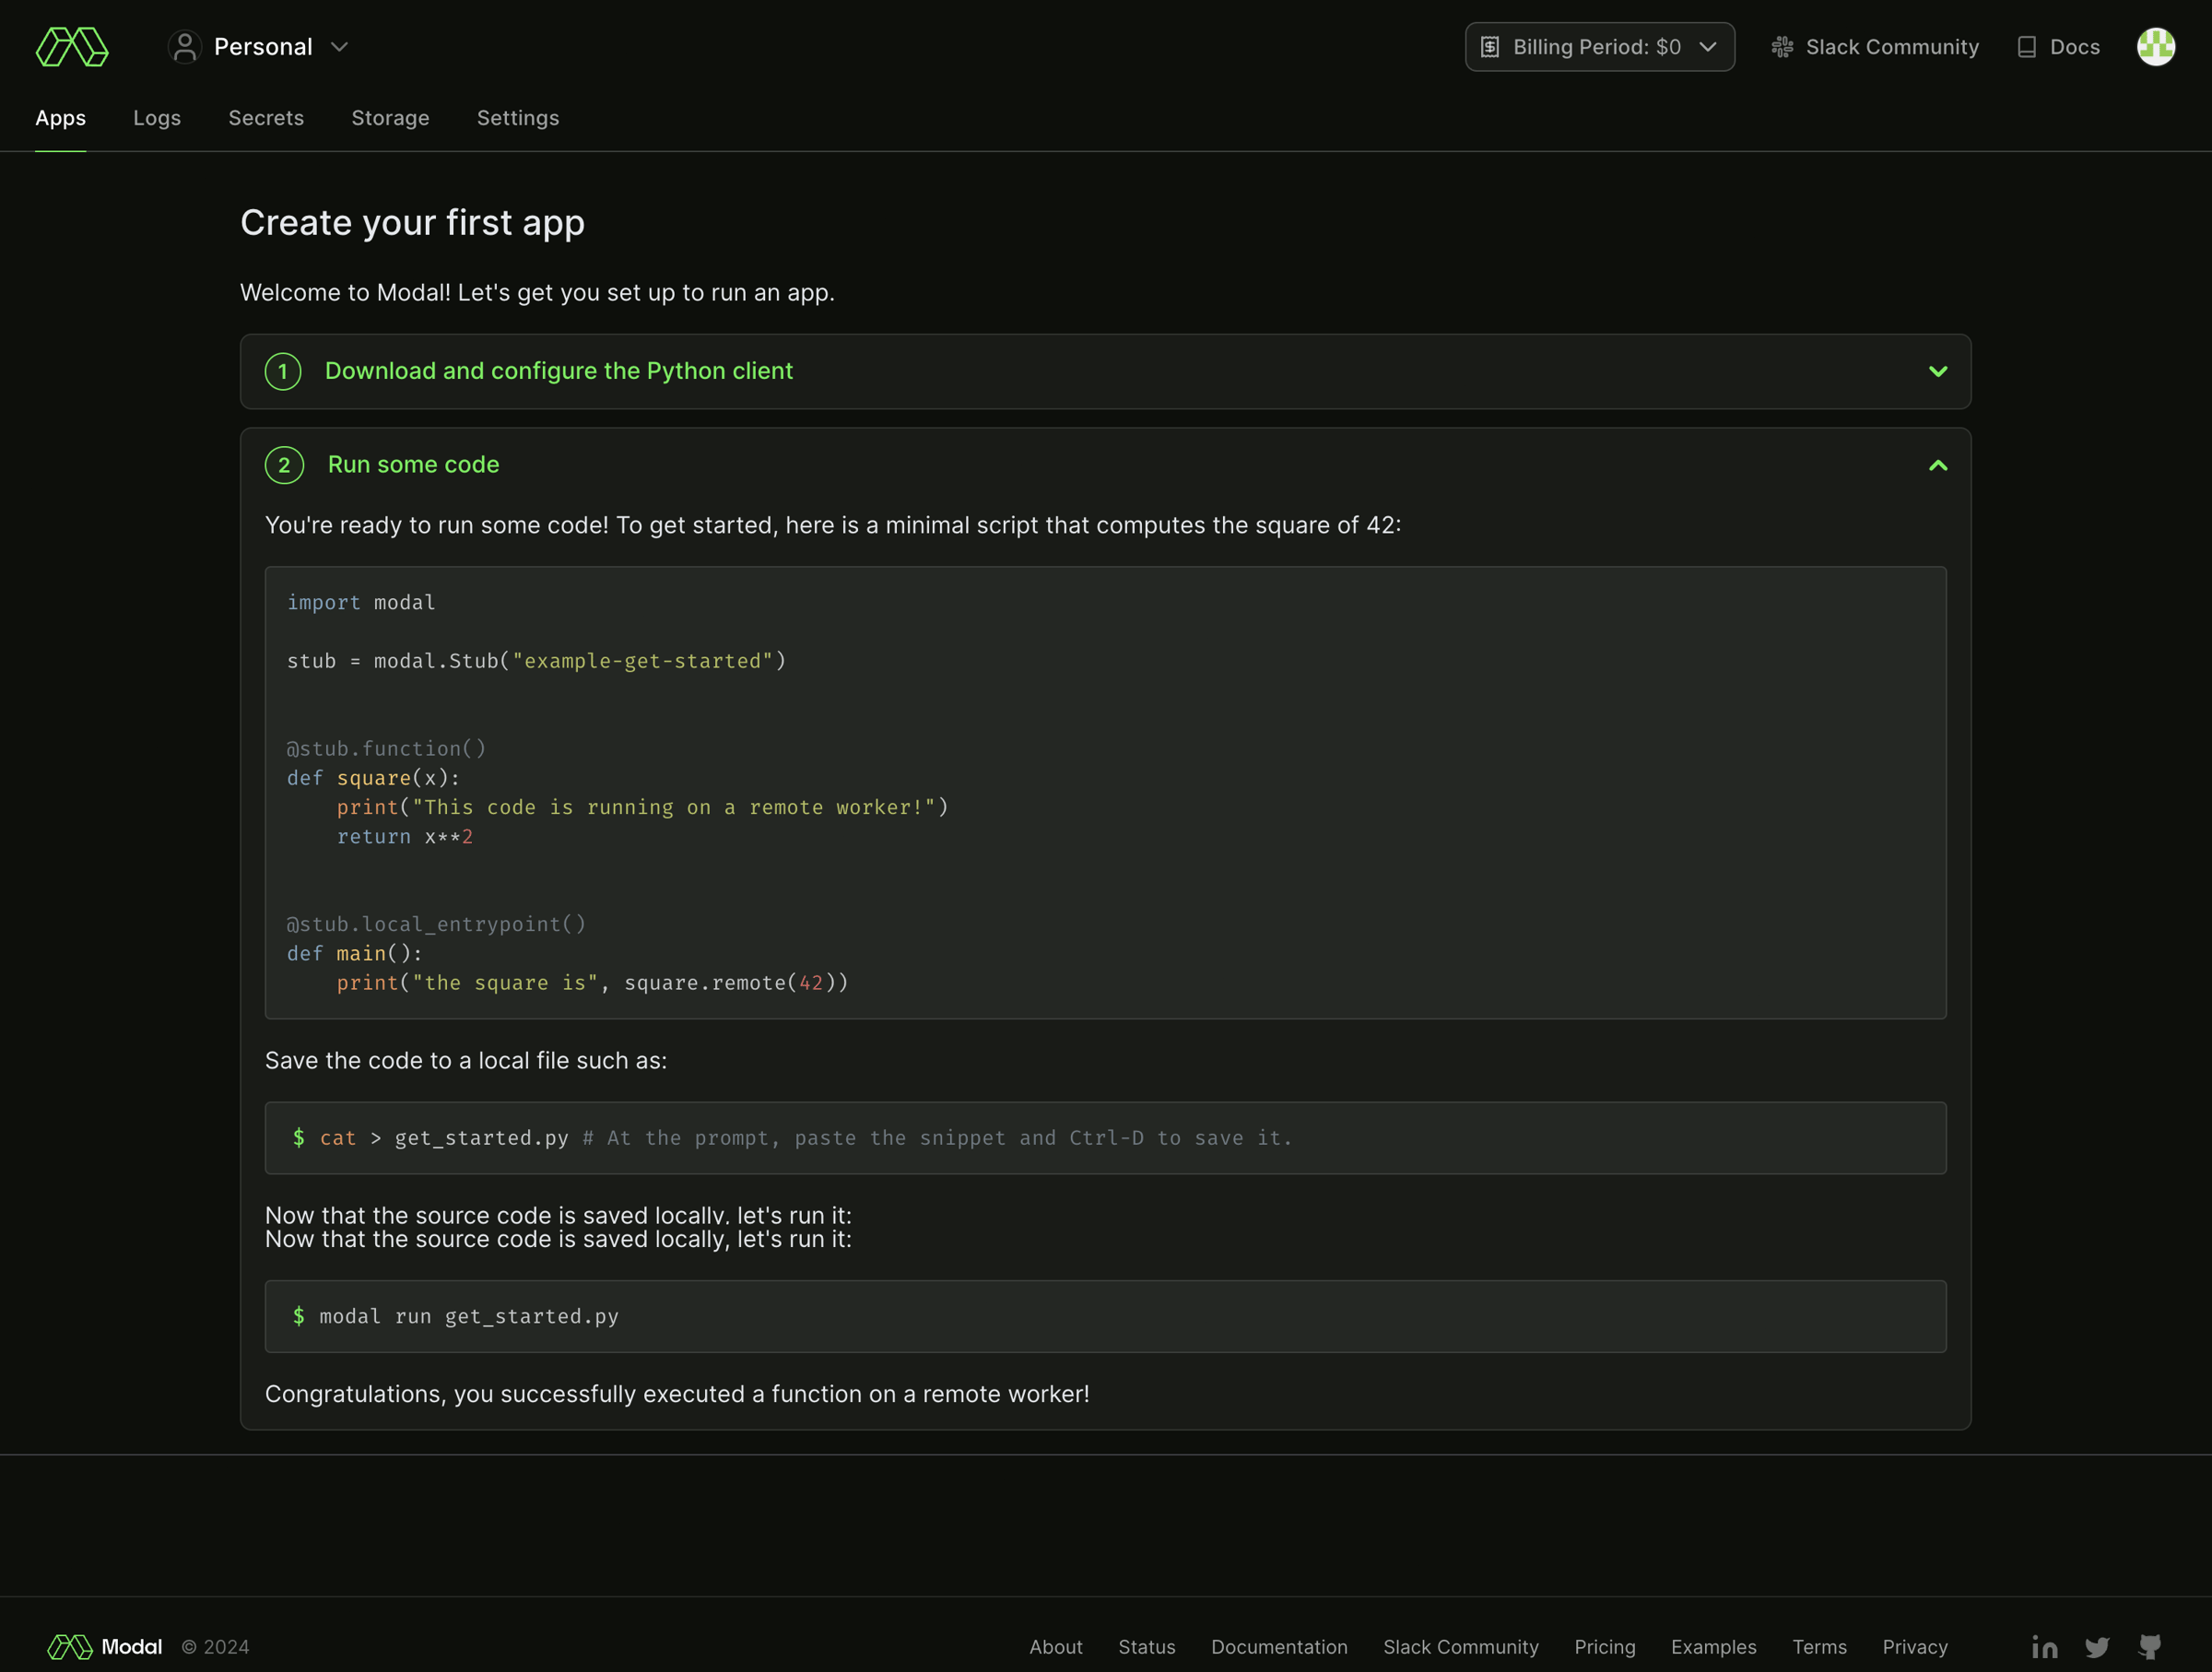This screenshot has width=2212, height=1672.
Task: Click step 2 circle number icon
Action: (284, 465)
